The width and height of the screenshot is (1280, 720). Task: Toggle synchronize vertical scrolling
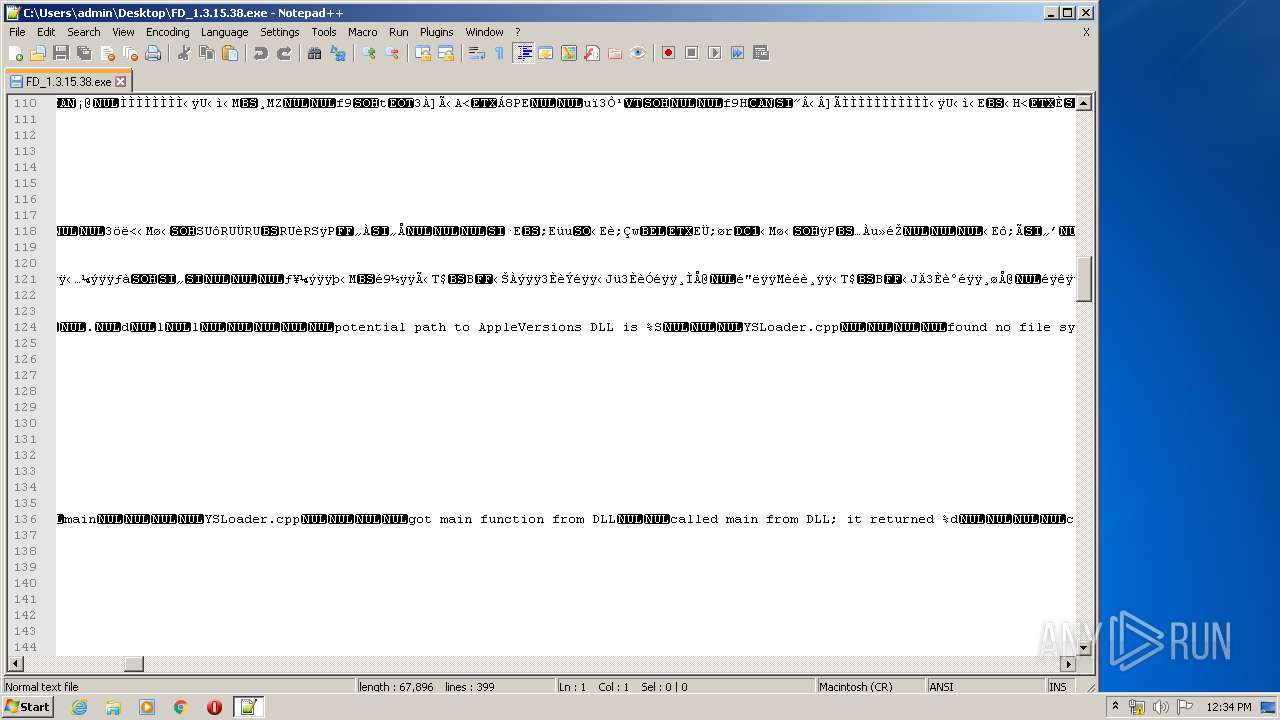point(423,53)
